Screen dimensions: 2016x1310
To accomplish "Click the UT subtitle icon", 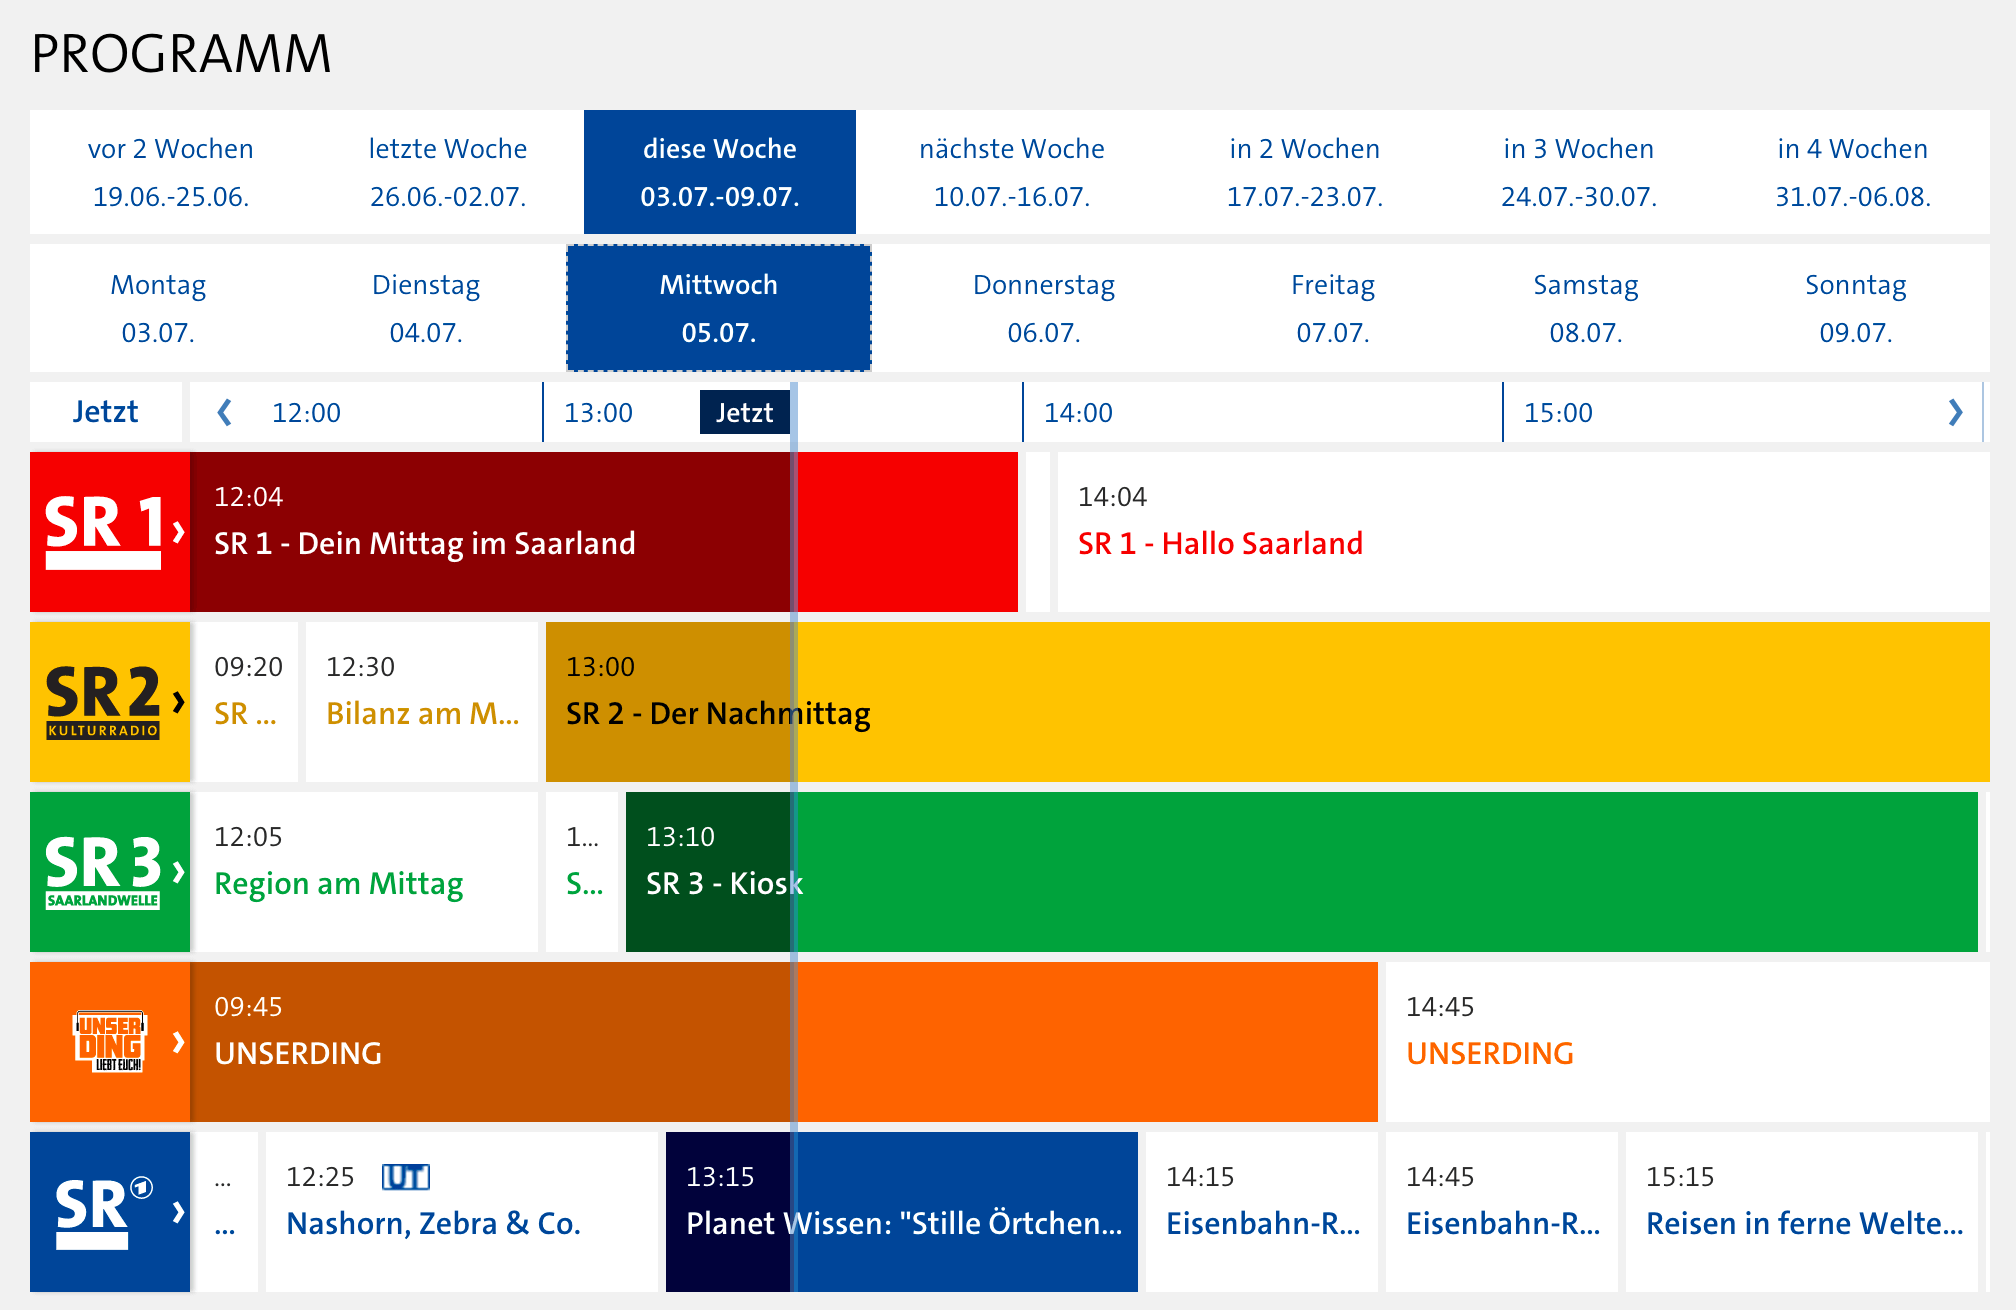I will (406, 1177).
